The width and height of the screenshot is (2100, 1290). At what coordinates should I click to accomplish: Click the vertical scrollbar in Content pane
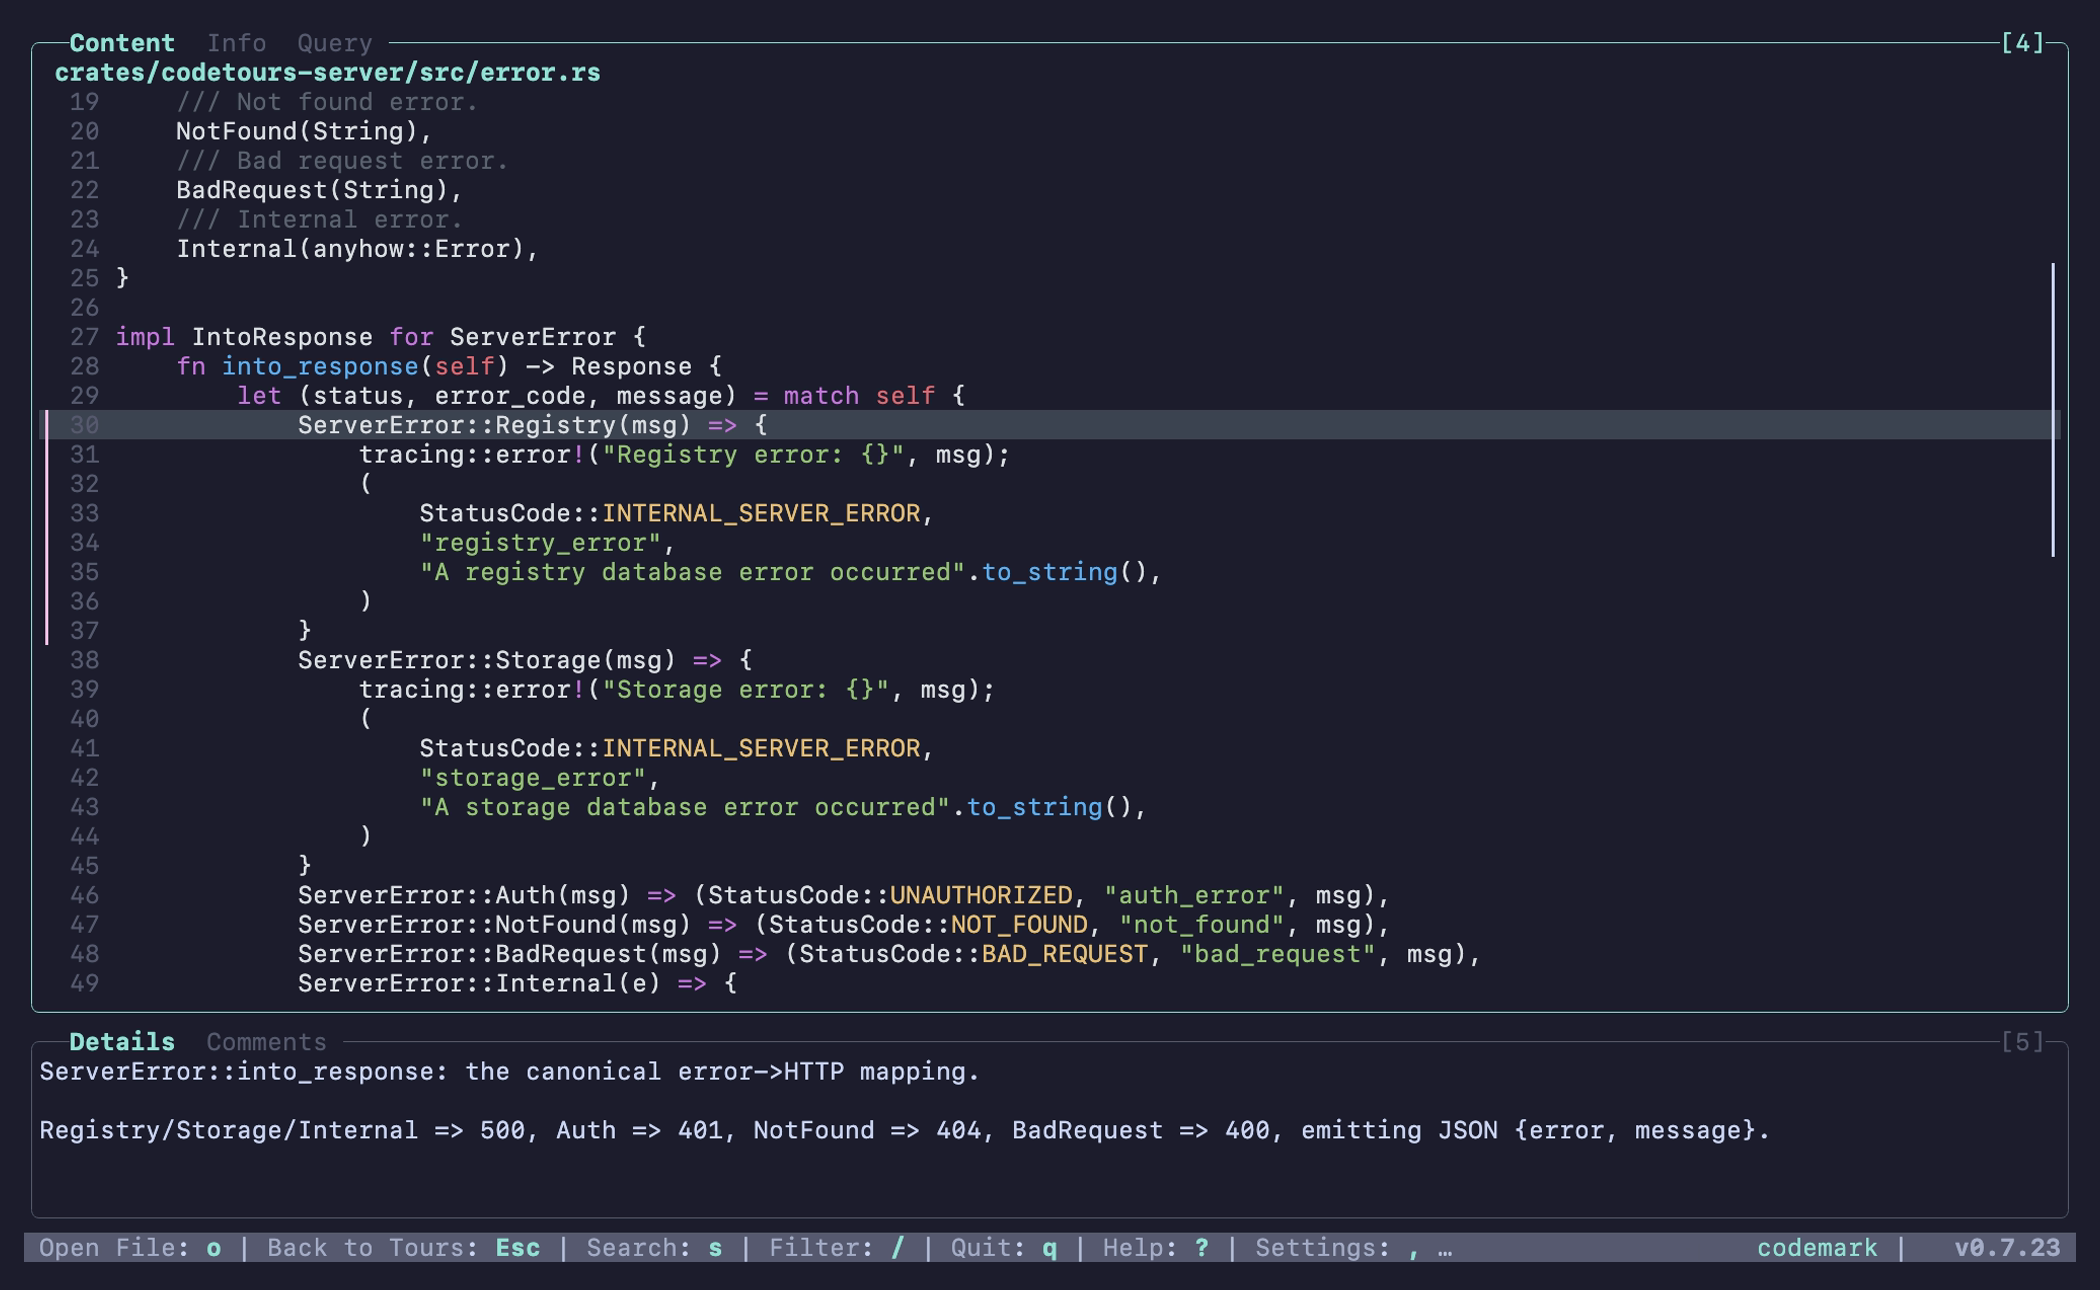pyautogui.click(x=2053, y=410)
